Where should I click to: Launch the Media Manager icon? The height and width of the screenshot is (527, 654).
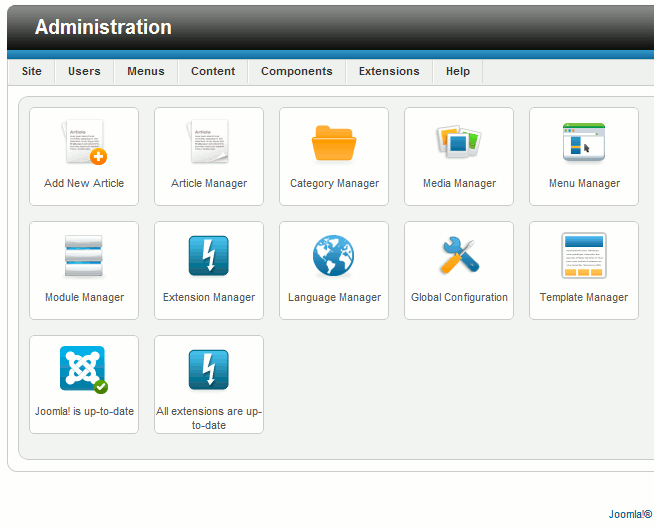pyautogui.click(x=459, y=144)
